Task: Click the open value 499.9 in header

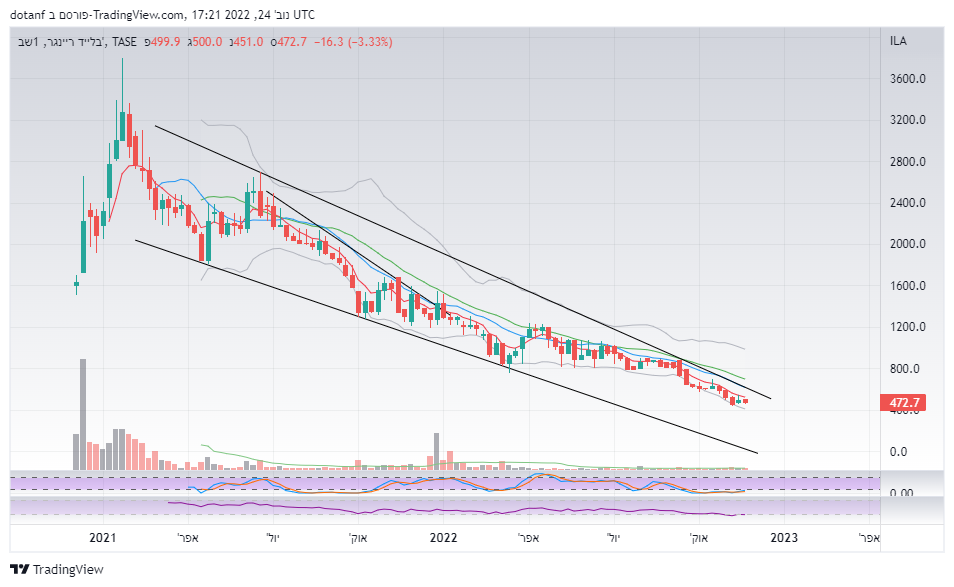Action: 165,41
